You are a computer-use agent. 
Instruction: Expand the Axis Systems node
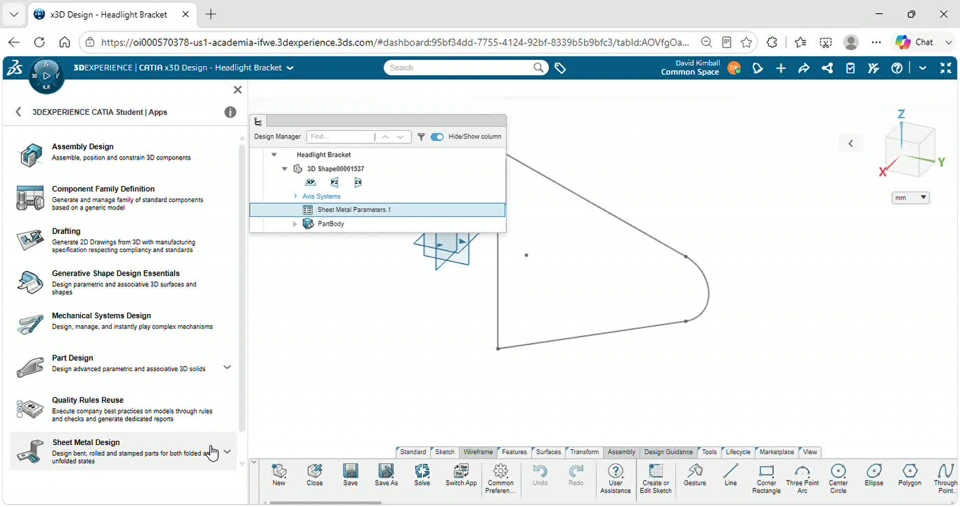pos(295,197)
